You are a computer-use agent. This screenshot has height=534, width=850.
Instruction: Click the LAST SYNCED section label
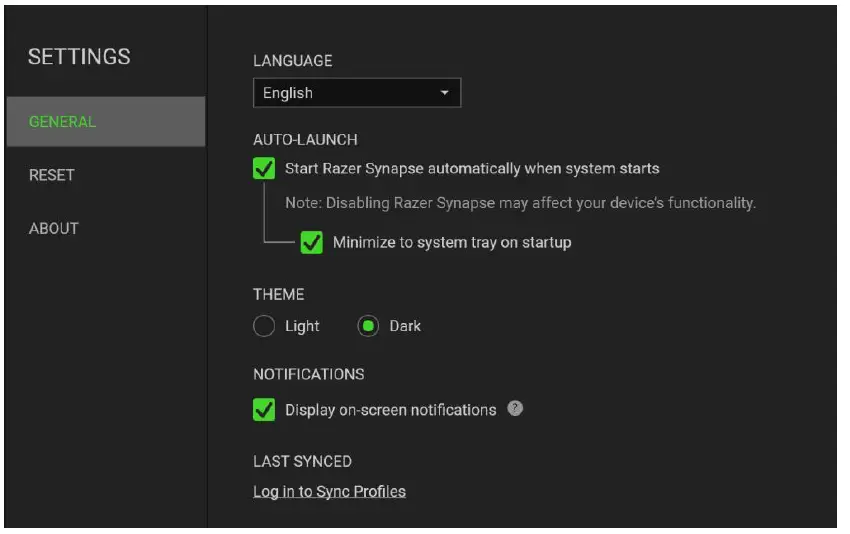pos(302,461)
